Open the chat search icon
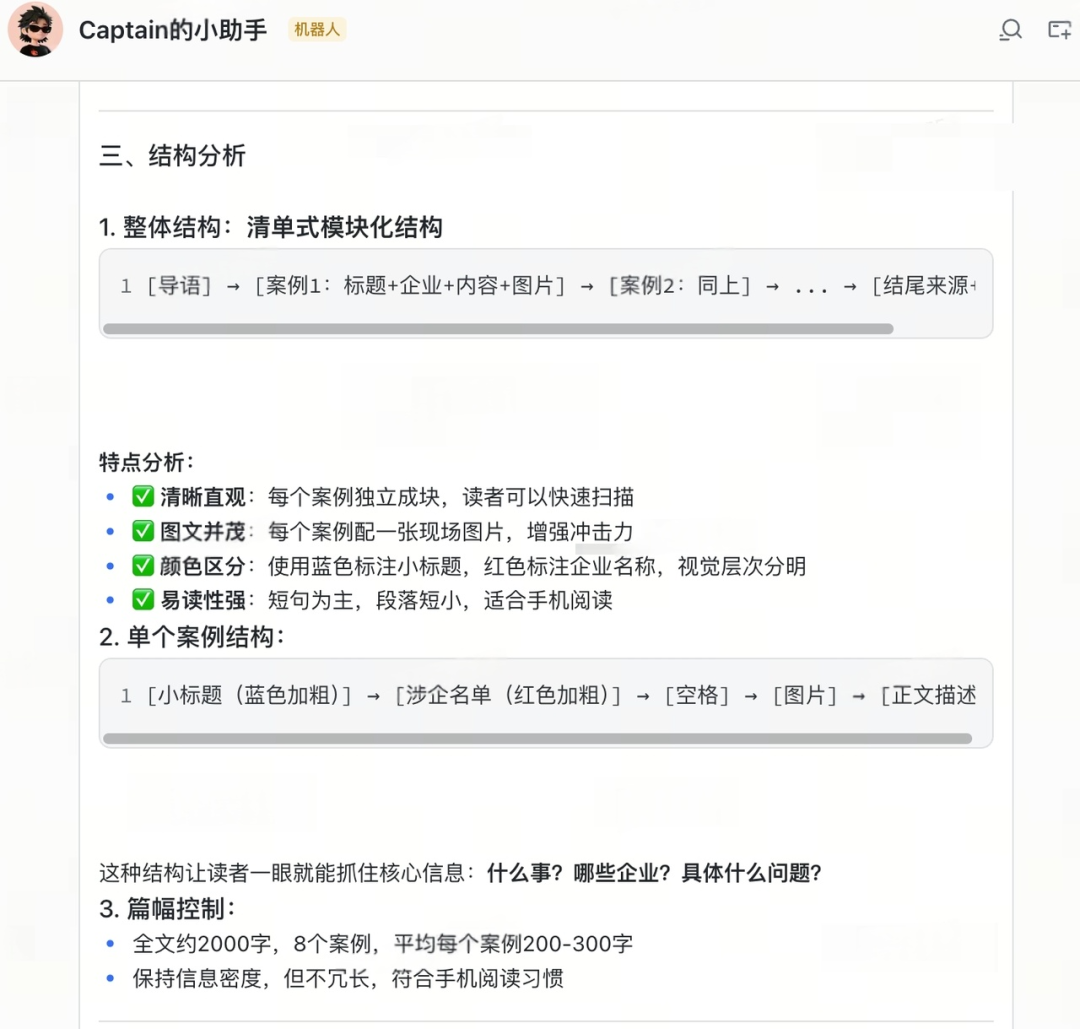The height and width of the screenshot is (1029, 1080). [x=1010, y=30]
